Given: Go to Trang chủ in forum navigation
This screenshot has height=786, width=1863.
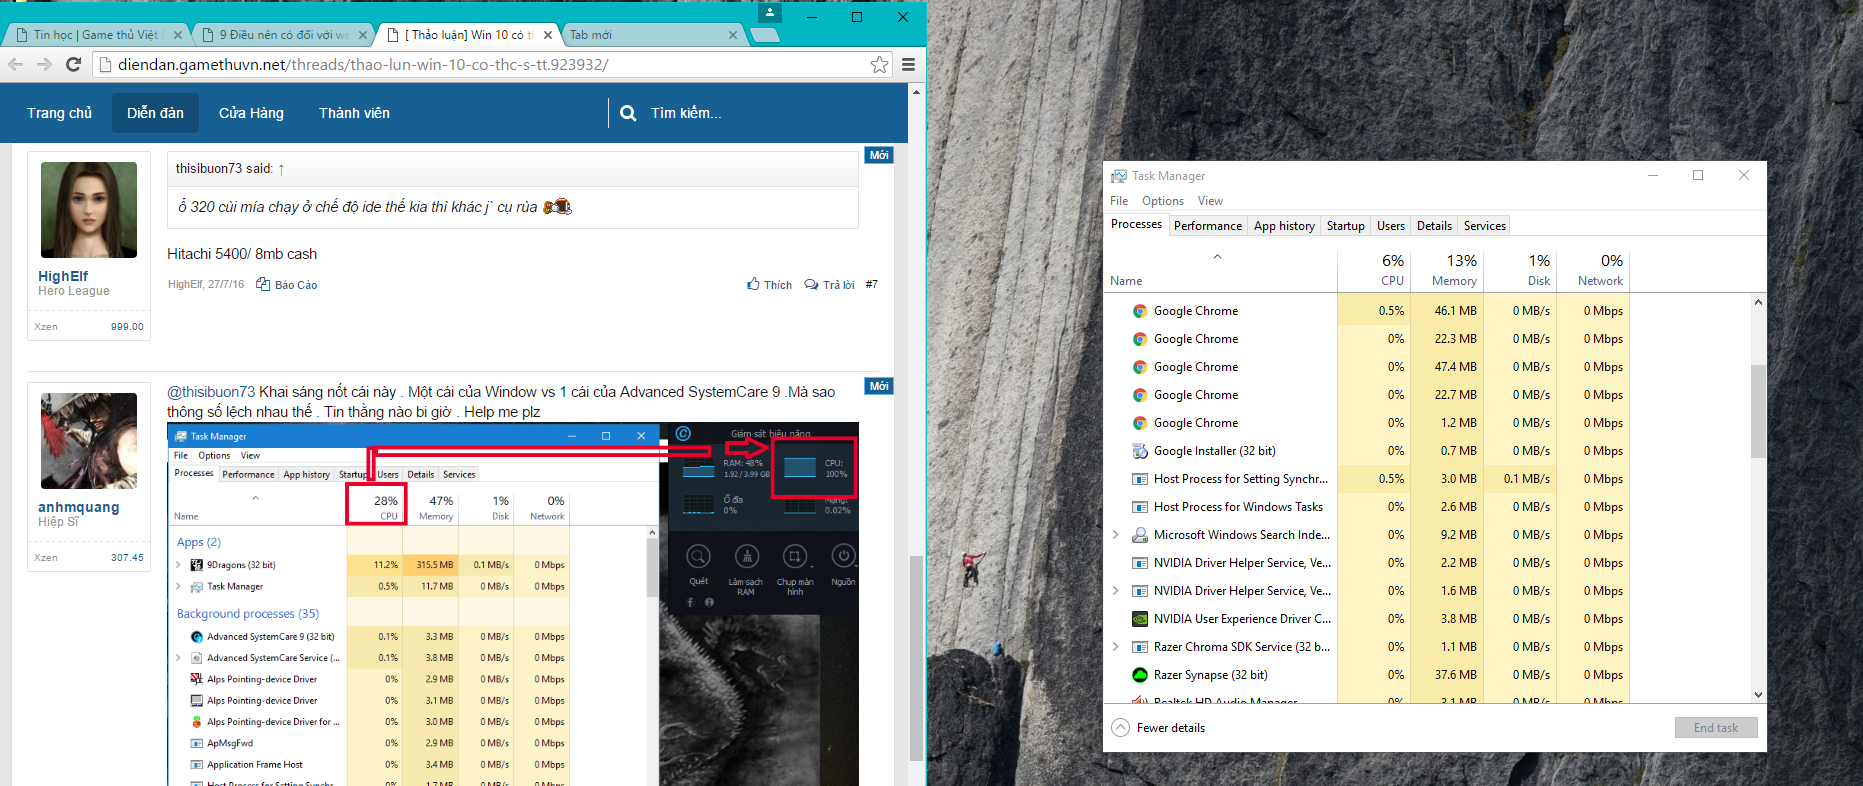Looking at the screenshot, I should pyautogui.click(x=60, y=113).
